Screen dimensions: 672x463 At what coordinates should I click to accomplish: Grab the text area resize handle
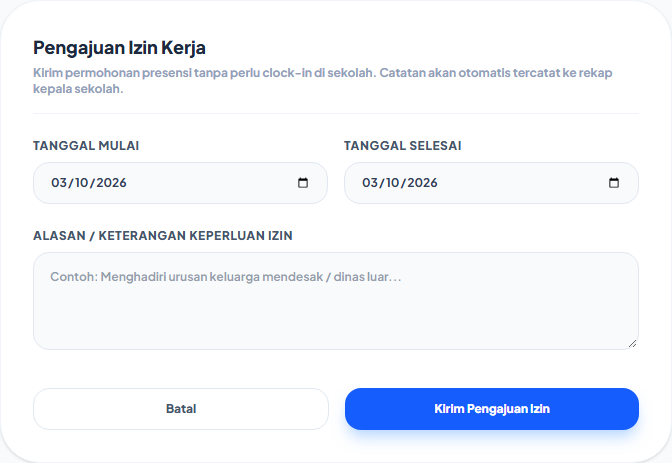click(633, 343)
